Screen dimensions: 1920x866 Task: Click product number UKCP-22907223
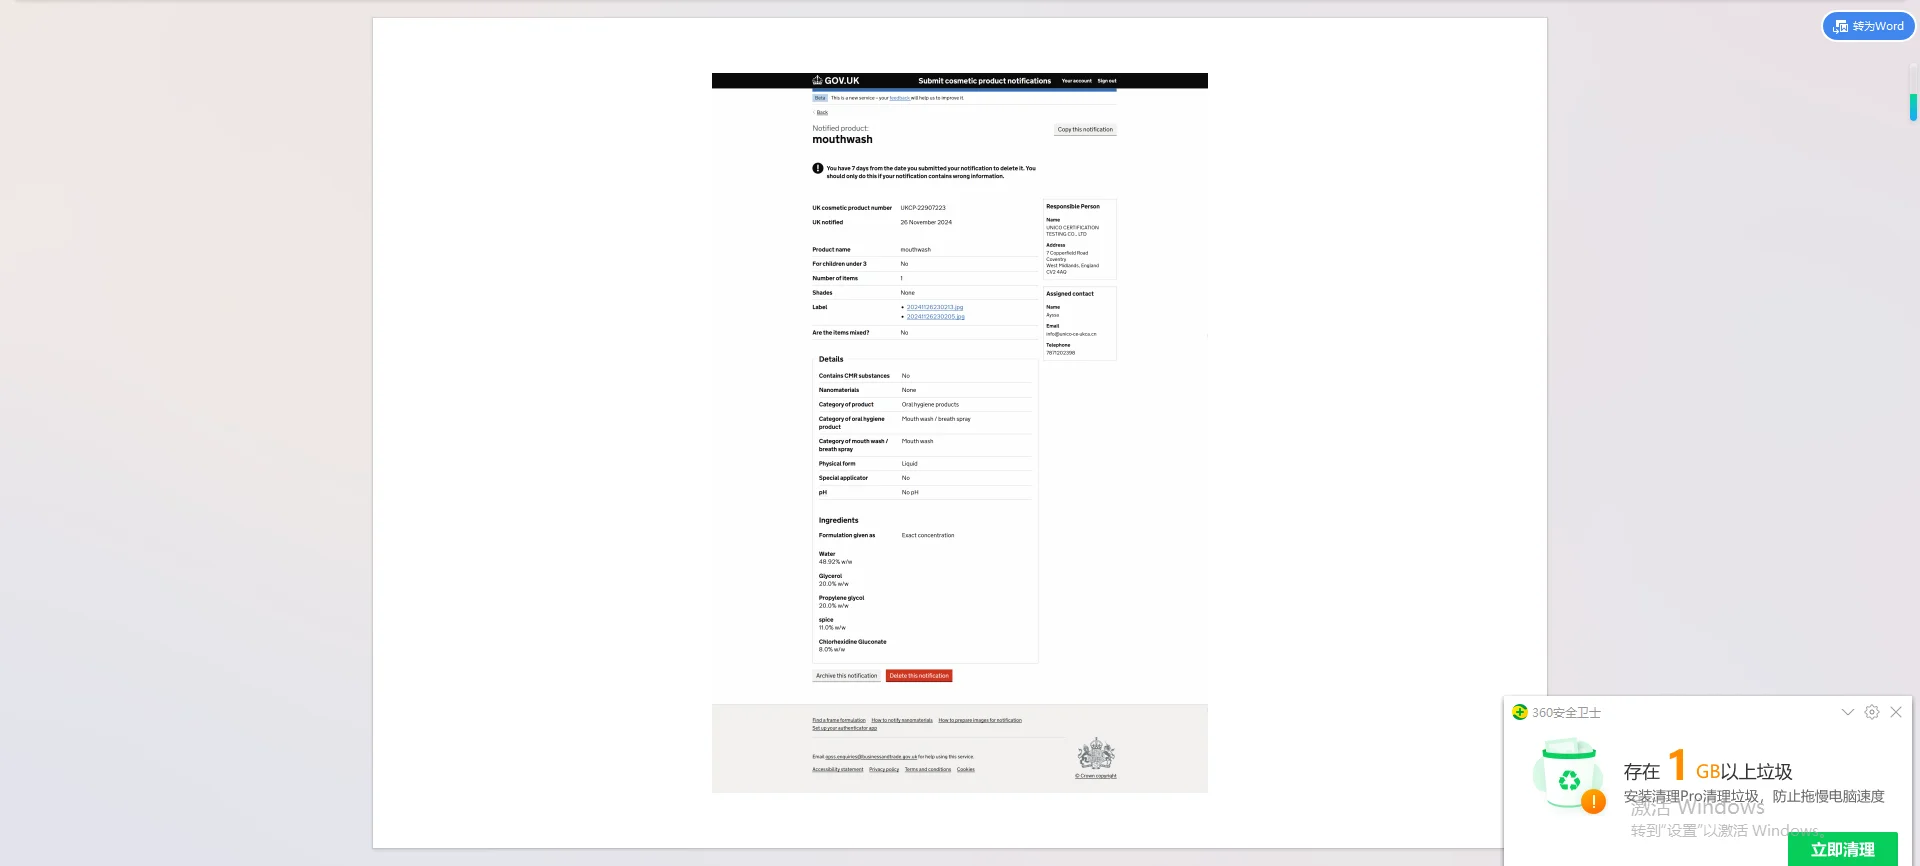(x=923, y=208)
